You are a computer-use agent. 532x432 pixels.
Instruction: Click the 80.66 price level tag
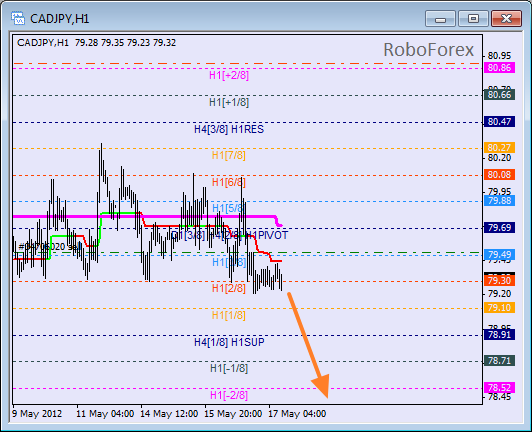499,95
